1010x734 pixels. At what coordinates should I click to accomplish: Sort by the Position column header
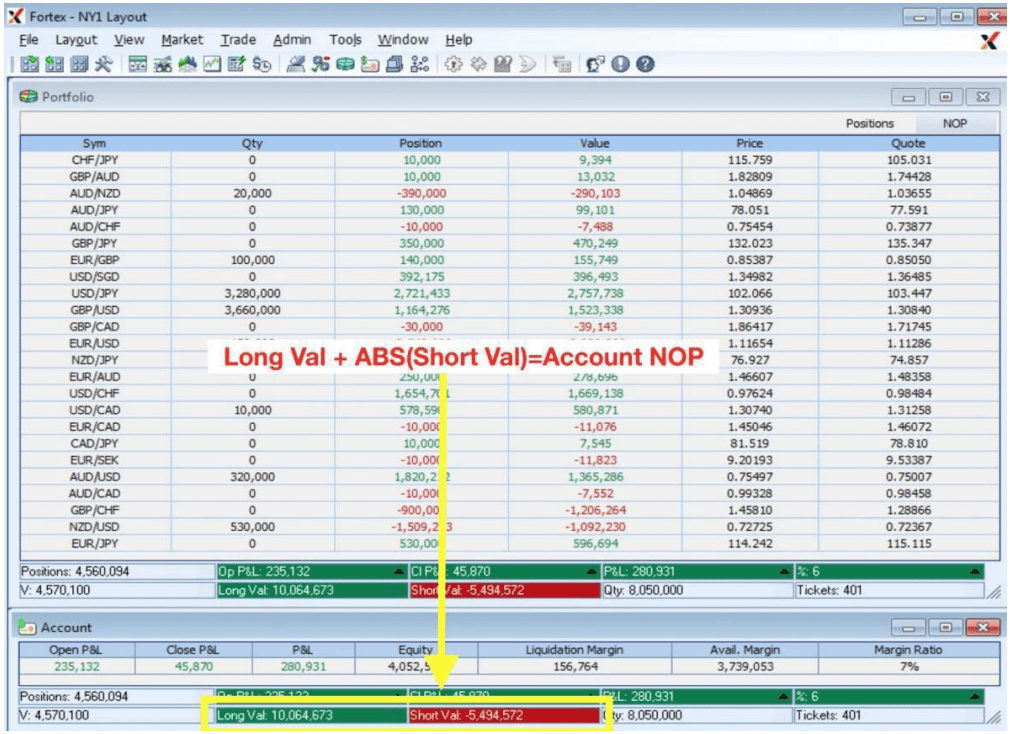[x=421, y=144]
